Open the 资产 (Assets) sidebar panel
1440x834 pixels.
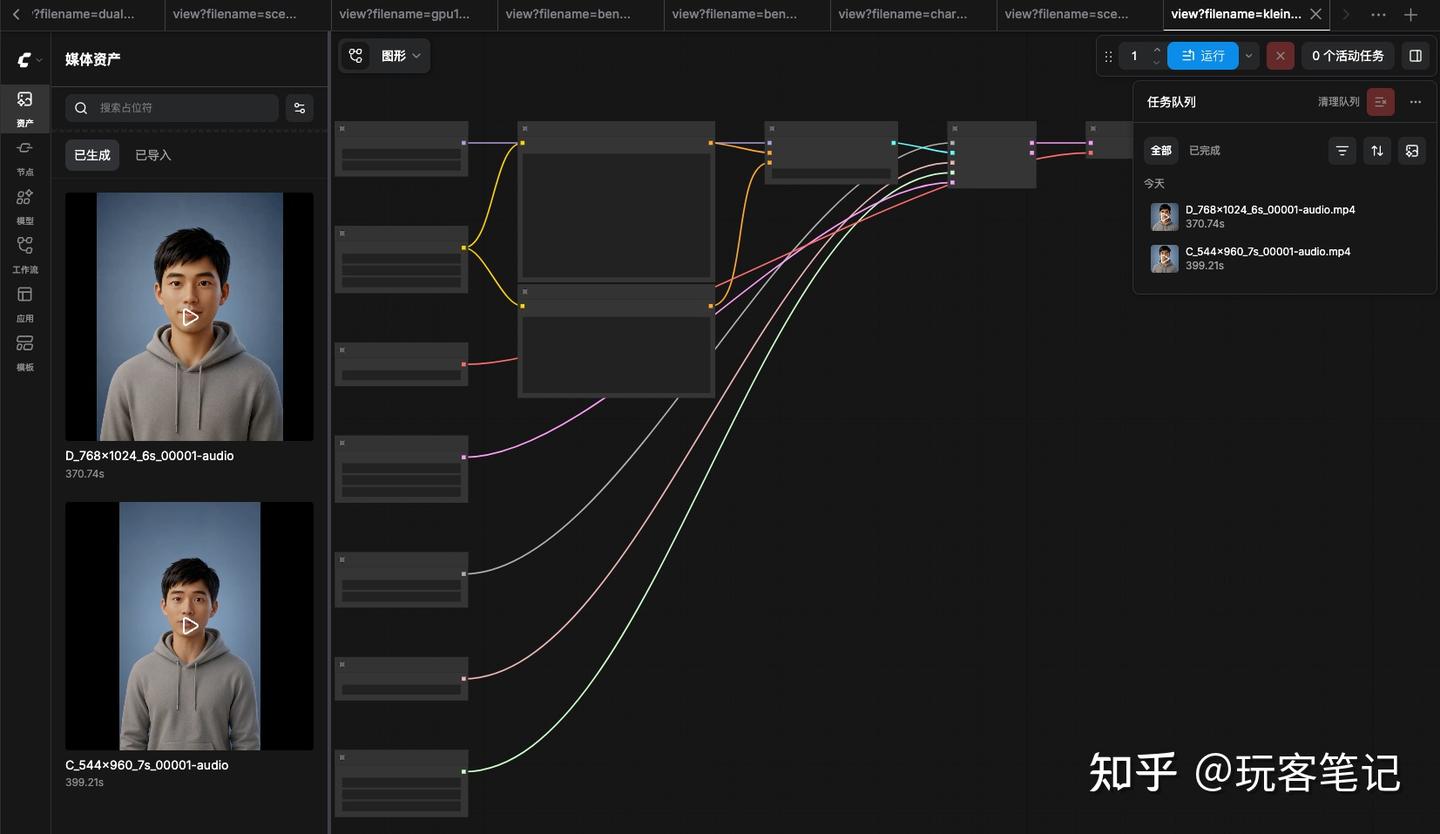coord(25,108)
